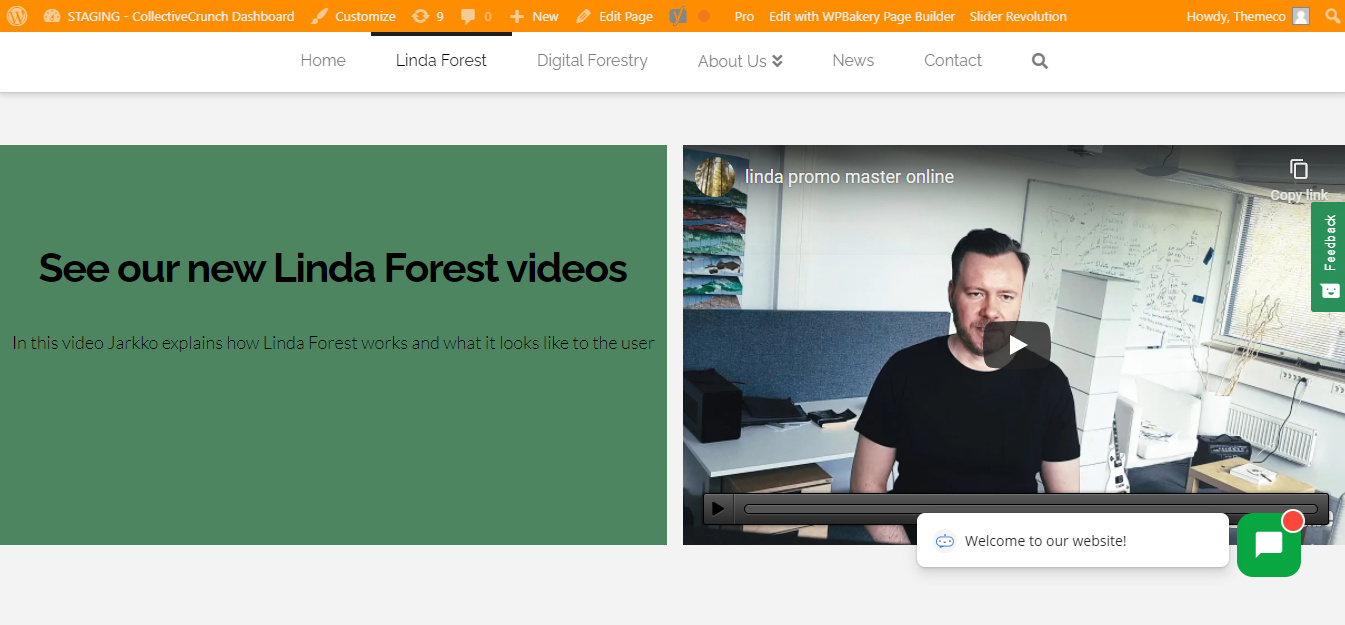Screen dimensions: 1345x625
Task: Open the green chat widget button
Action: [1269, 545]
